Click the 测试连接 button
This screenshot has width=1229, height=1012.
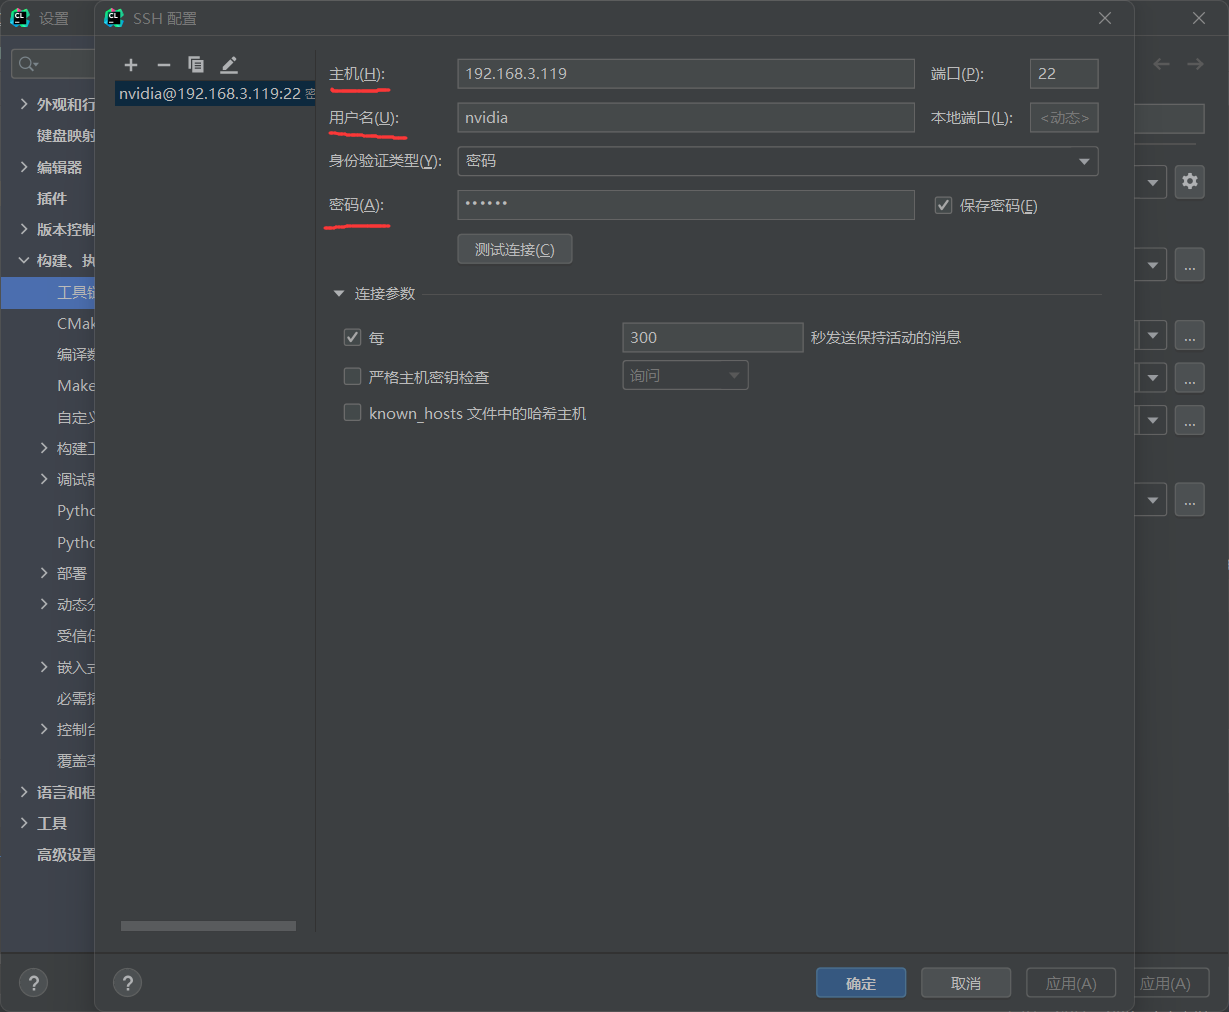pyautogui.click(x=515, y=248)
